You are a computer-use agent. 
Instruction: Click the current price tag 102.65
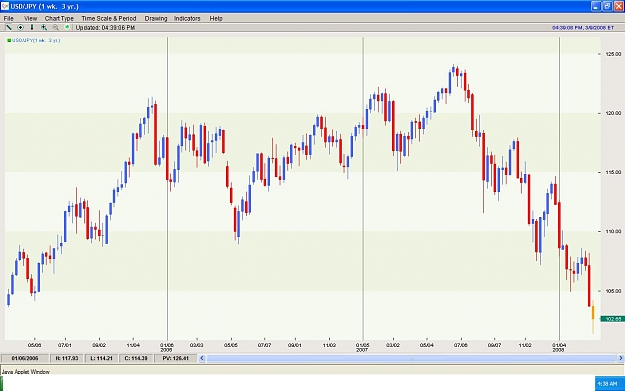pos(612,319)
